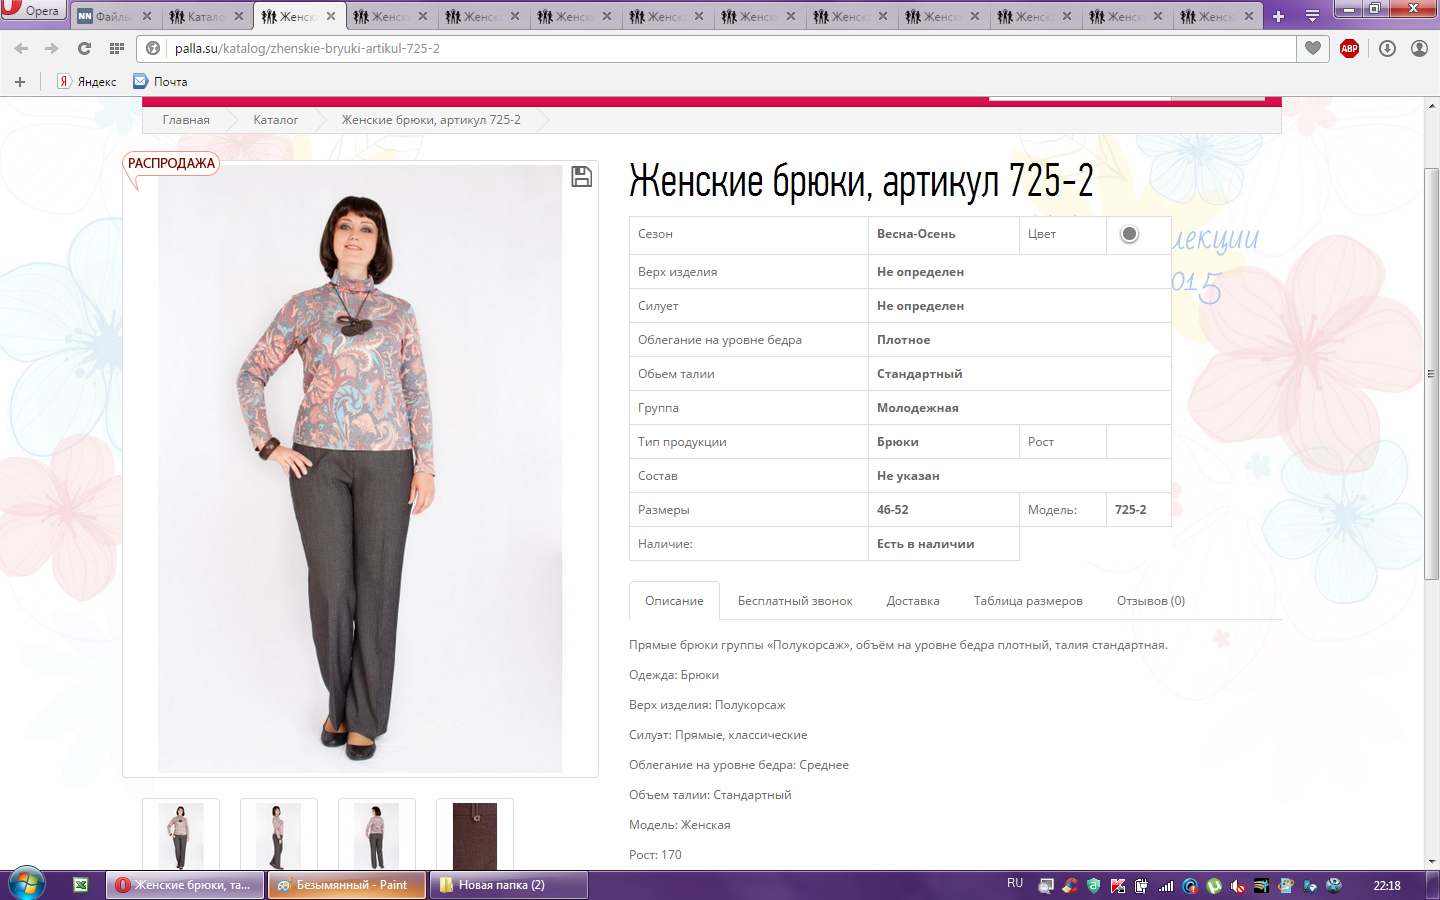Switch to the Доставка tab
The image size is (1440, 900).
[x=912, y=601]
